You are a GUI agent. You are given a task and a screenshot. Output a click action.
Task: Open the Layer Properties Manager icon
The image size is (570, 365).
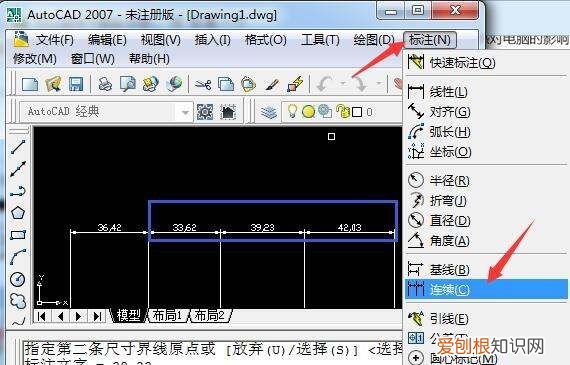point(269,112)
